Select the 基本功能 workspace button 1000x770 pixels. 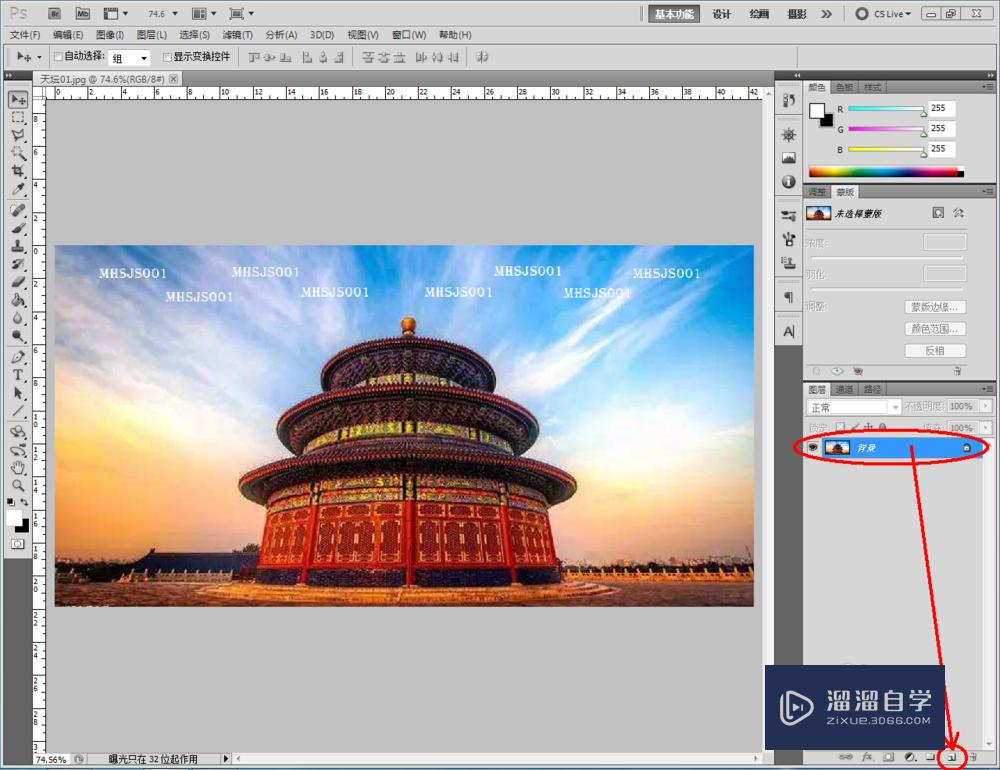point(674,13)
